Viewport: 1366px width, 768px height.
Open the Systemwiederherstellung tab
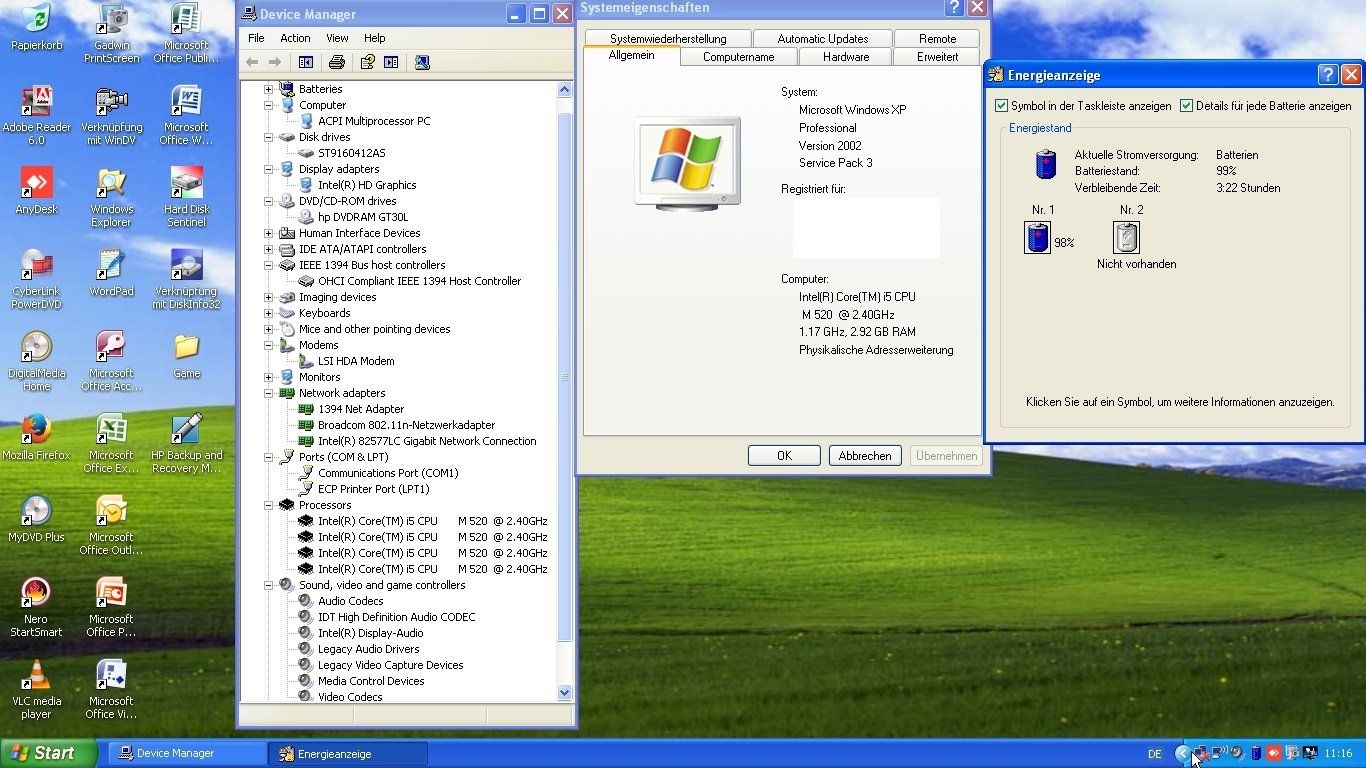[668, 38]
